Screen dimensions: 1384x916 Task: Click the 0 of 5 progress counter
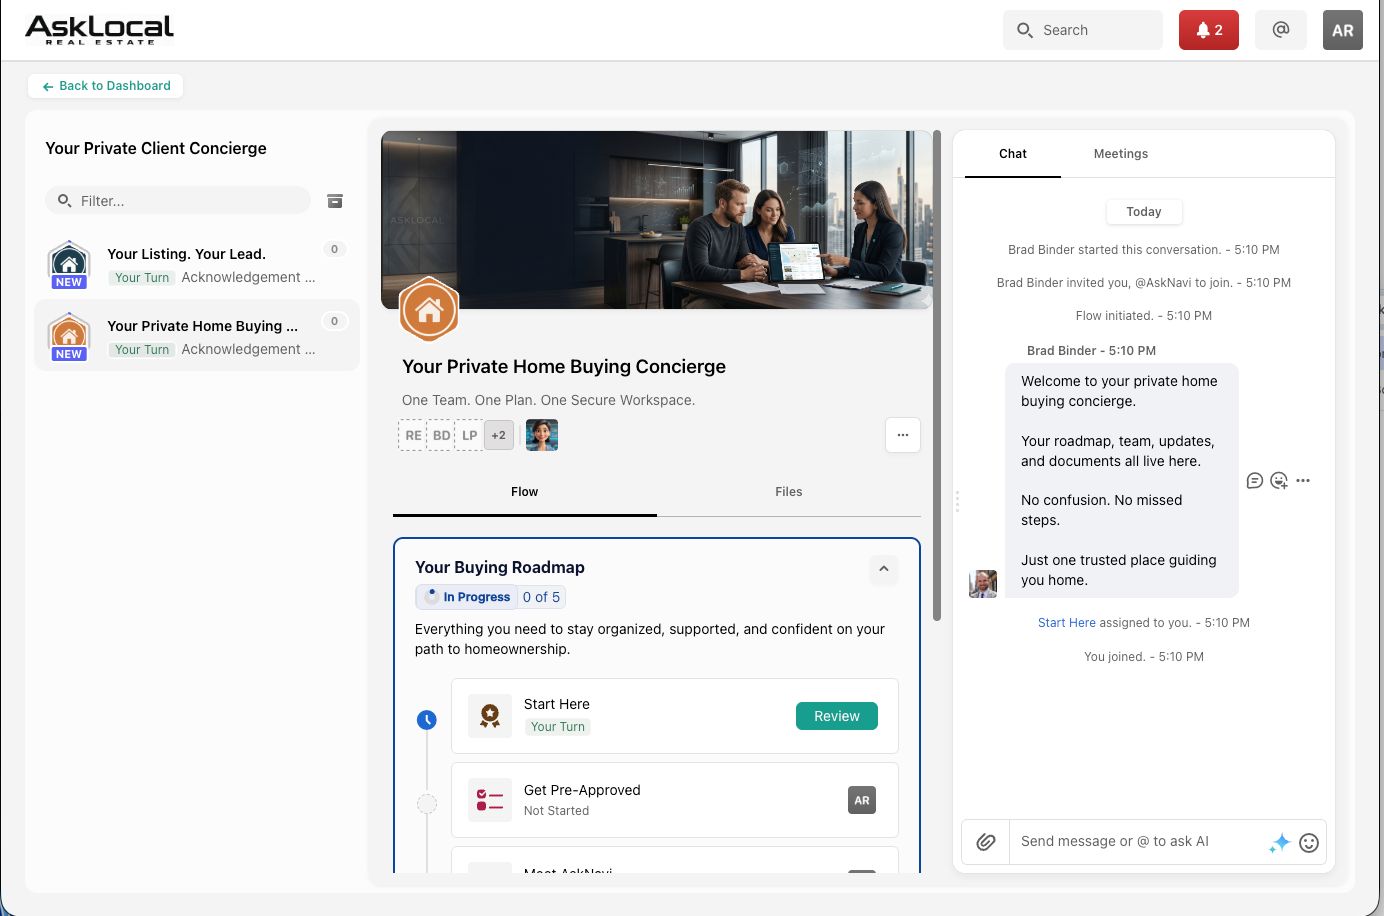541,597
